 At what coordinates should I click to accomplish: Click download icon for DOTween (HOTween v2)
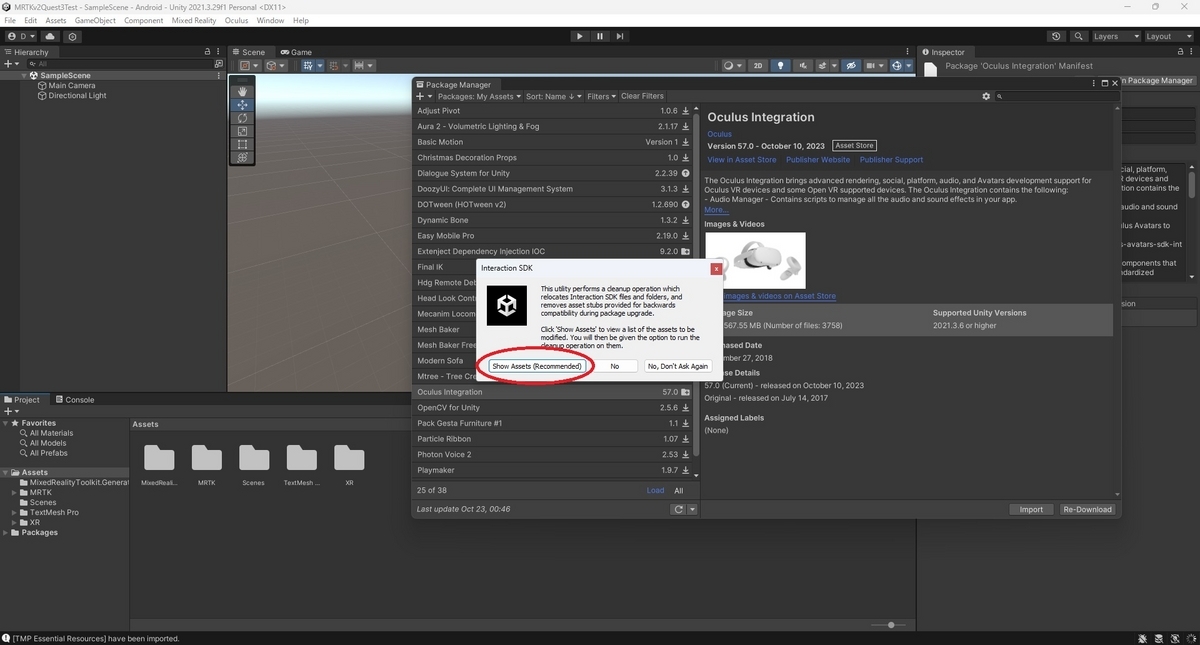tap(686, 204)
